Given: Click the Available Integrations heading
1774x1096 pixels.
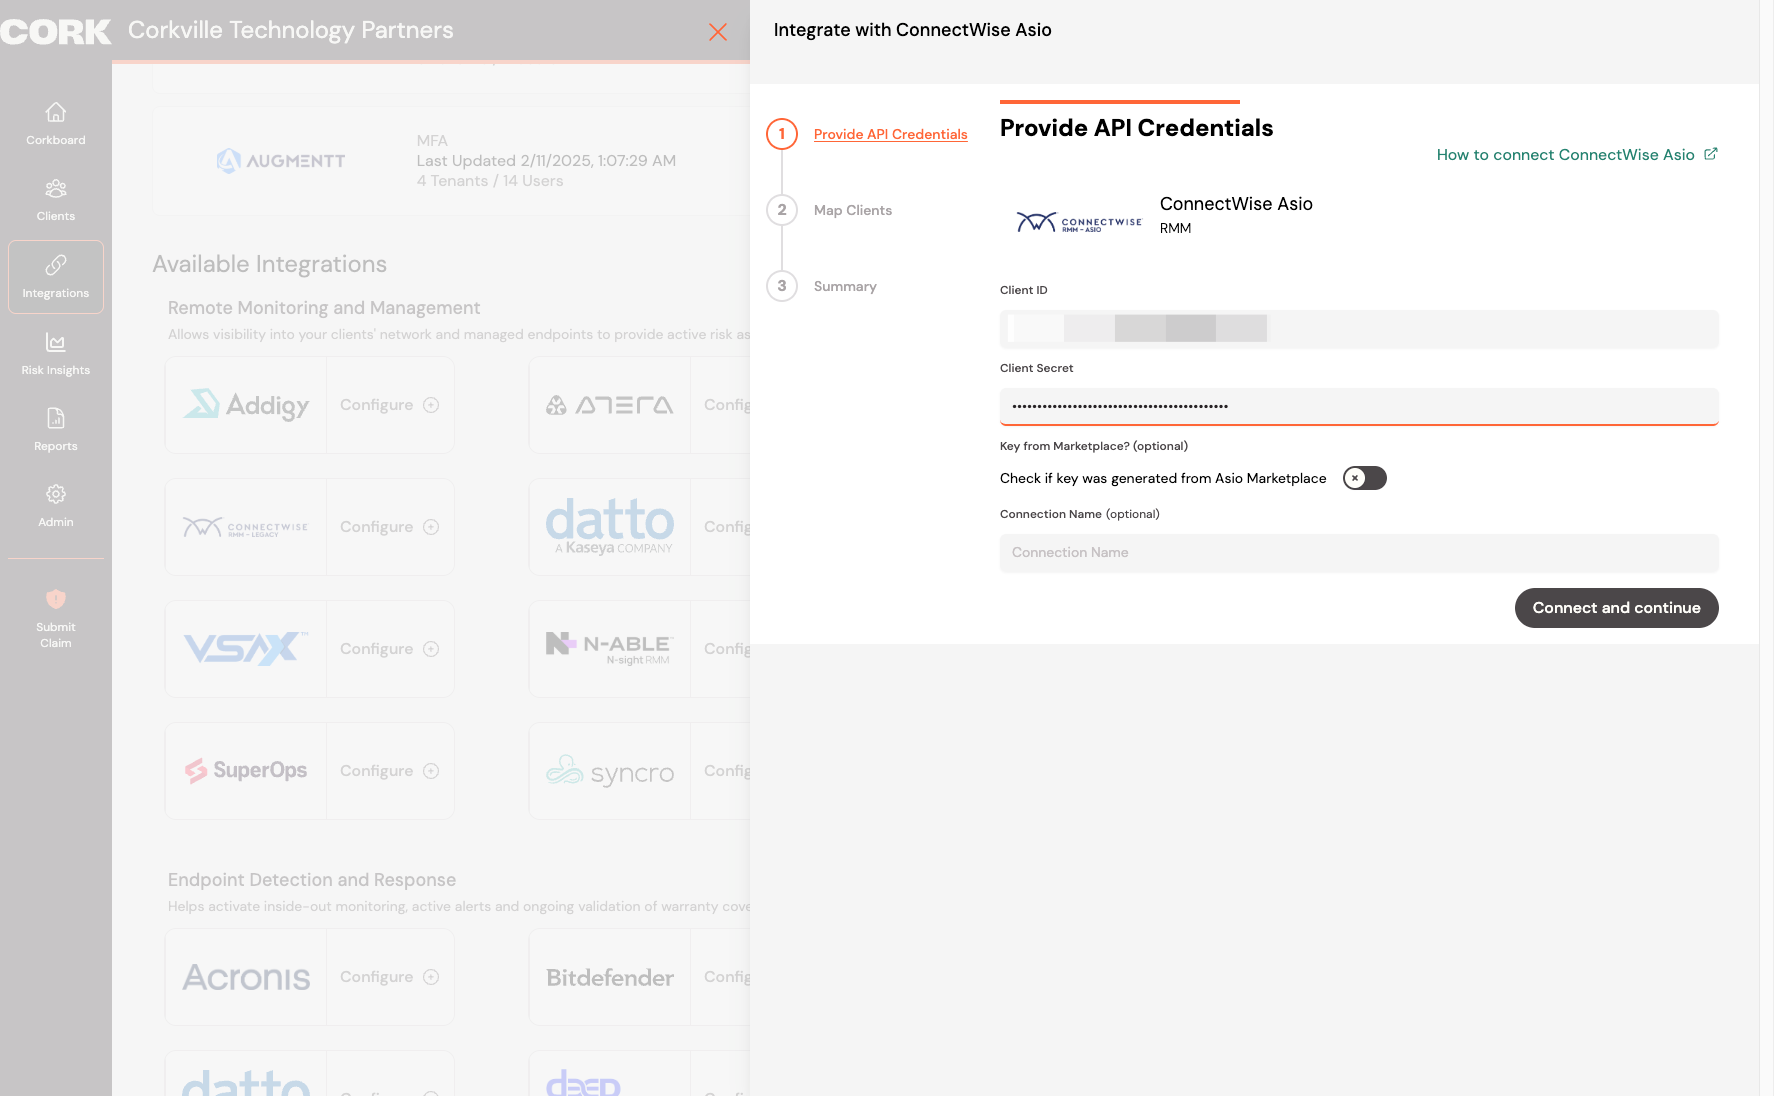Looking at the screenshot, I should (x=269, y=264).
